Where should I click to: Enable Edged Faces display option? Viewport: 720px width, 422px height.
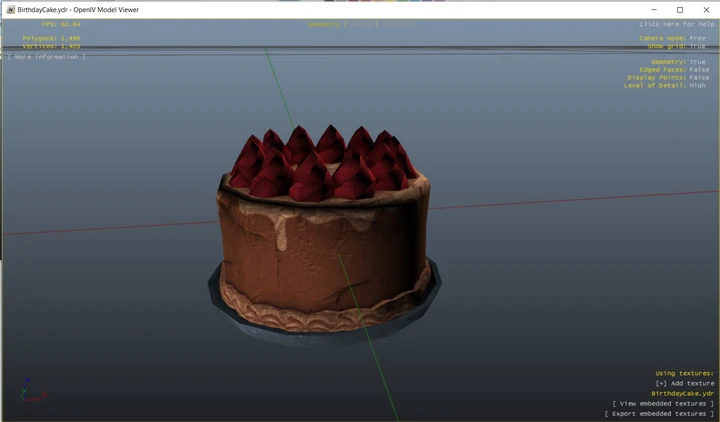(x=674, y=70)
